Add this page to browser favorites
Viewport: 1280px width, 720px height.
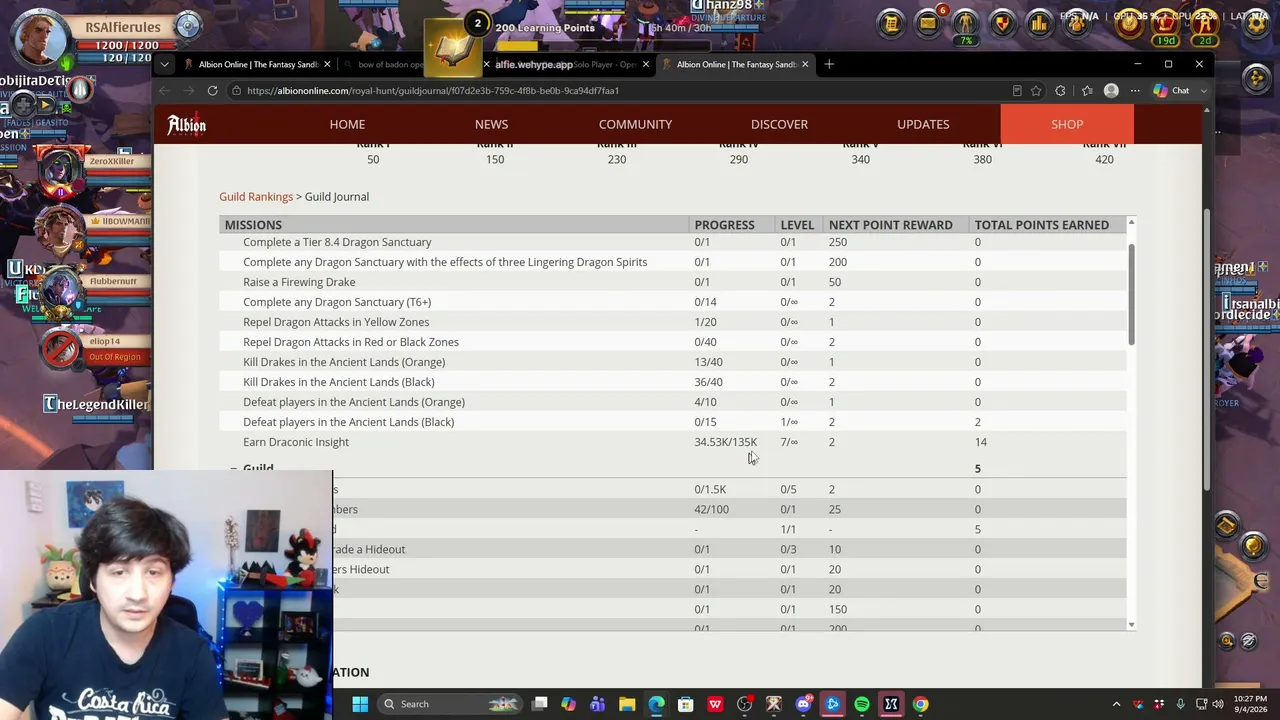point(1036,90)
